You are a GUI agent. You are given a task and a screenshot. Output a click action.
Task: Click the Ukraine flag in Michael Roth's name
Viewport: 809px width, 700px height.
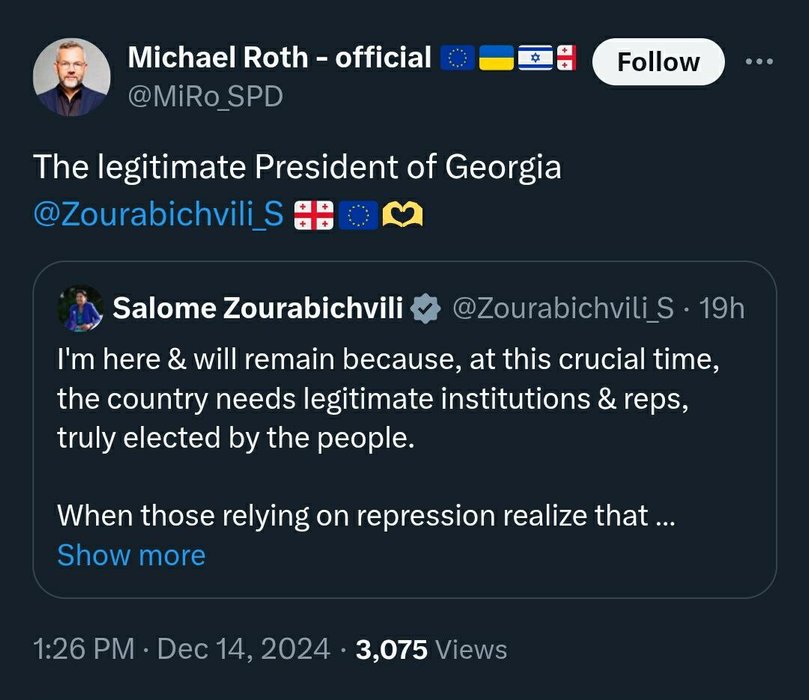497,58
